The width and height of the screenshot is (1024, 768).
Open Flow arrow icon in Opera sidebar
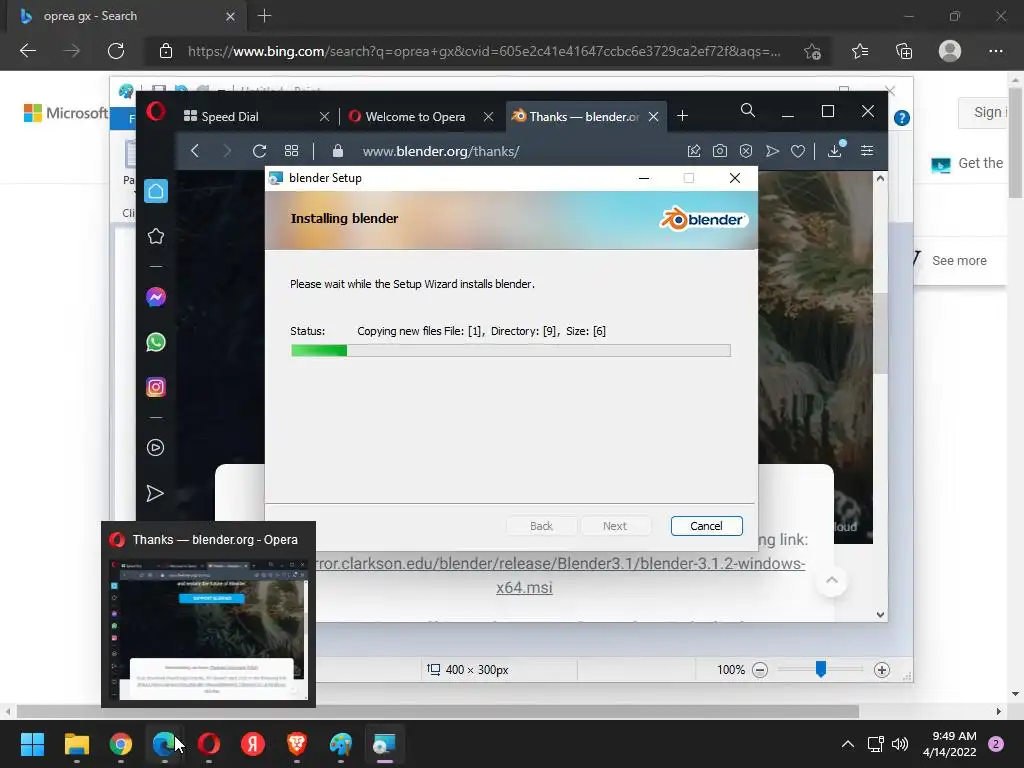tap(155, 493)
